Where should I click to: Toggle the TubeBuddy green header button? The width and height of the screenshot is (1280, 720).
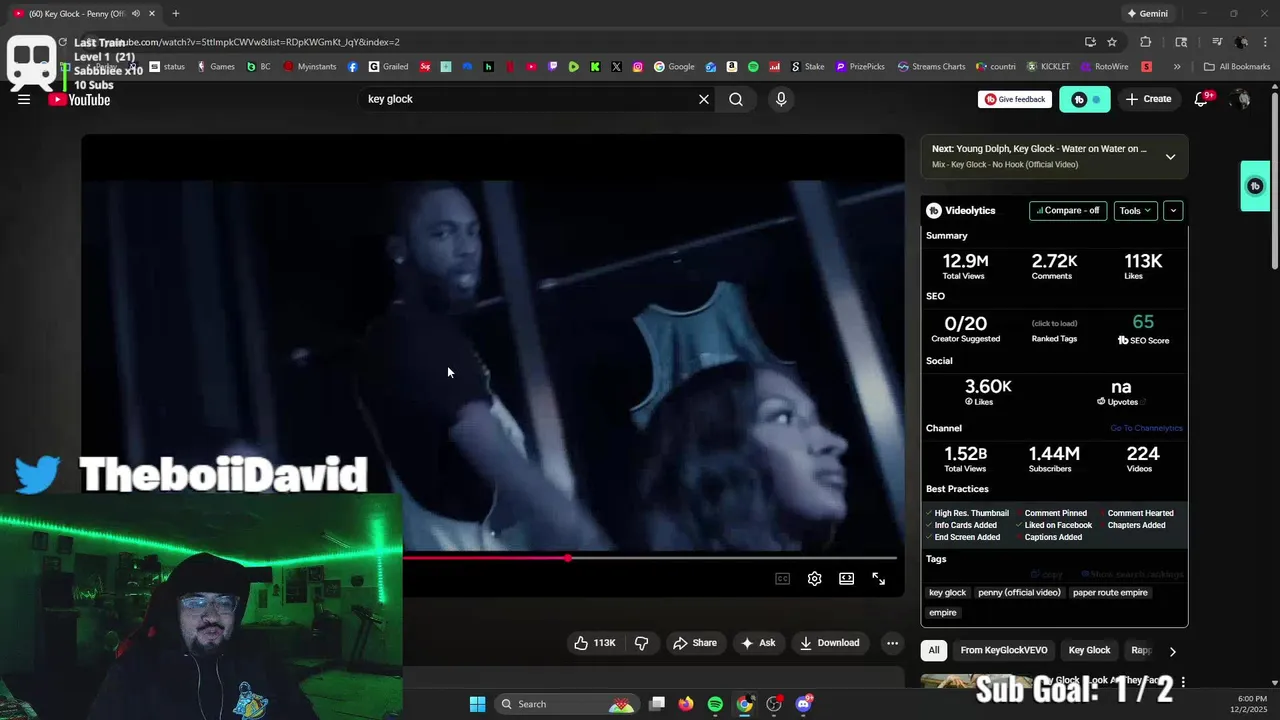[x=1085, y=99]
